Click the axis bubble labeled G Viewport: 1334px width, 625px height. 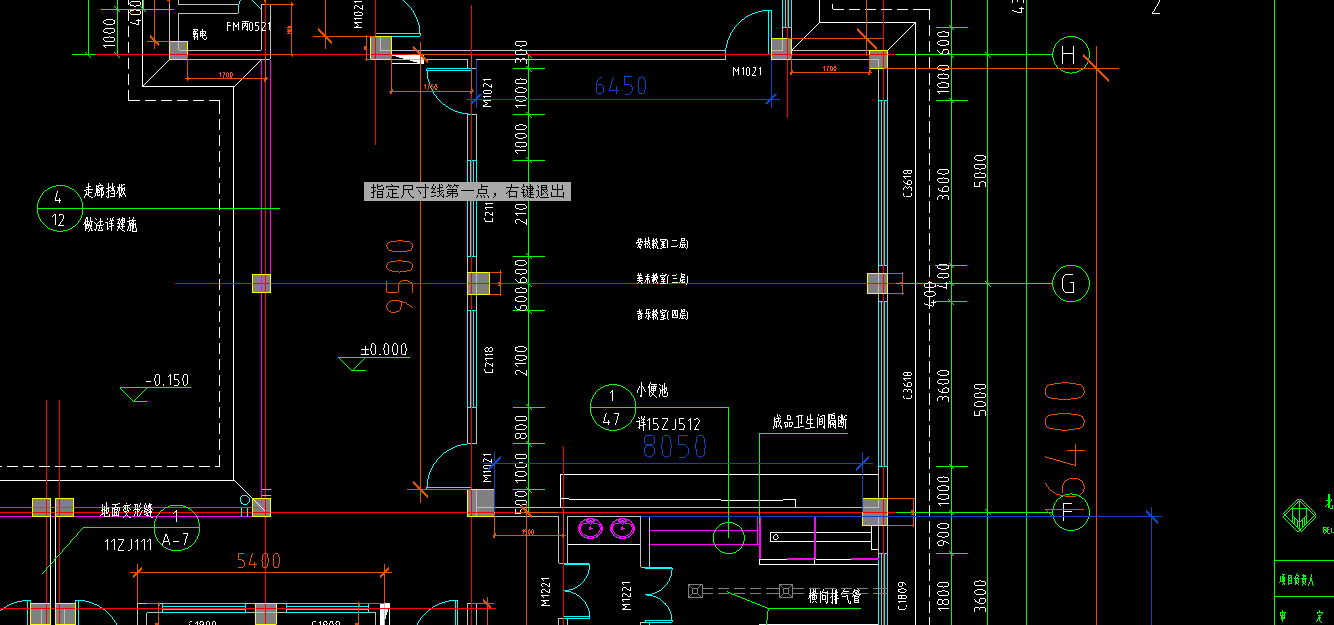pos(1070,284)
